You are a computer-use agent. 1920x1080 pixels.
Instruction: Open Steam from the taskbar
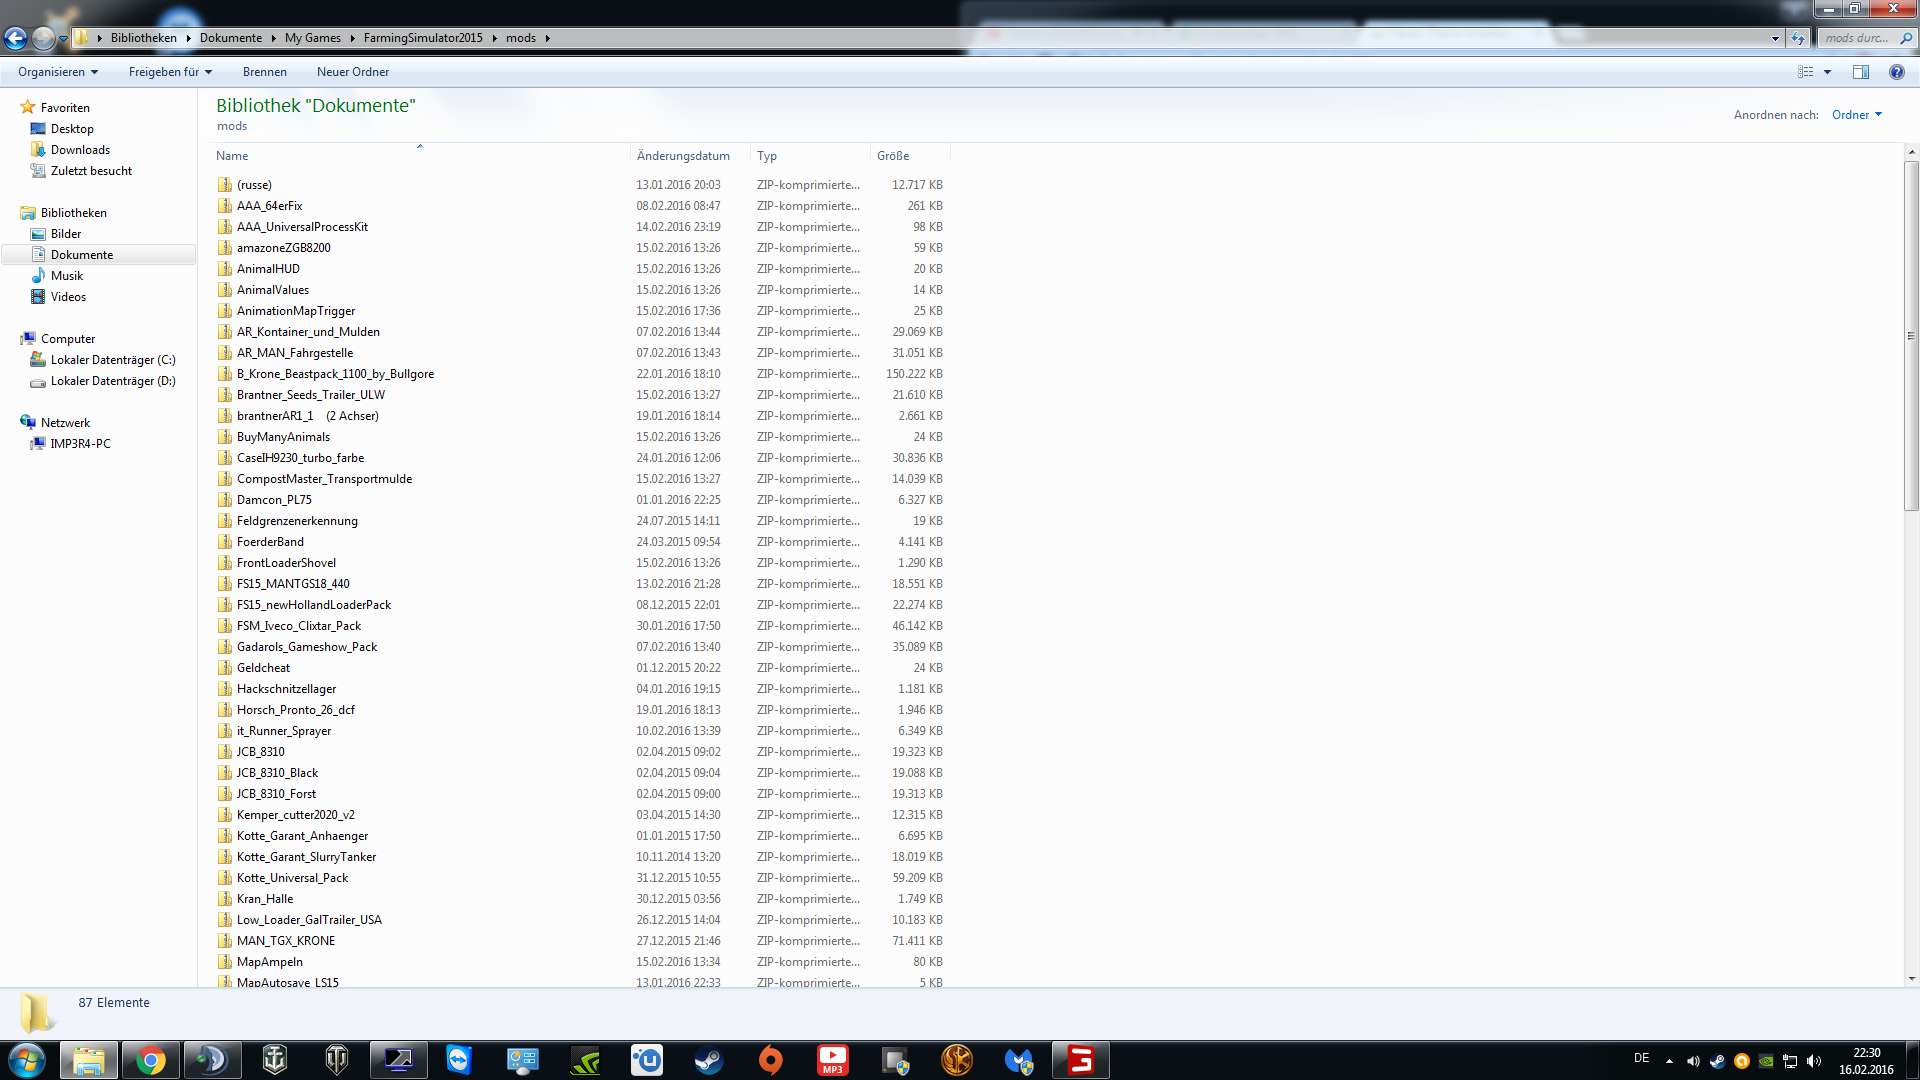tap(709, 1060)
